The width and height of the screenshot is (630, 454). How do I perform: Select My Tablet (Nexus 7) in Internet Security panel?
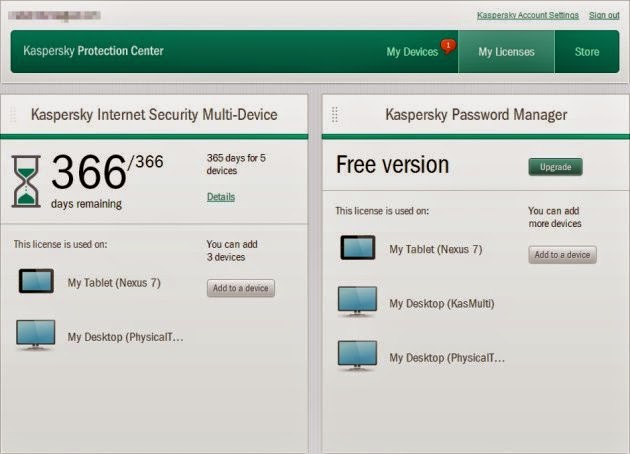114,283
